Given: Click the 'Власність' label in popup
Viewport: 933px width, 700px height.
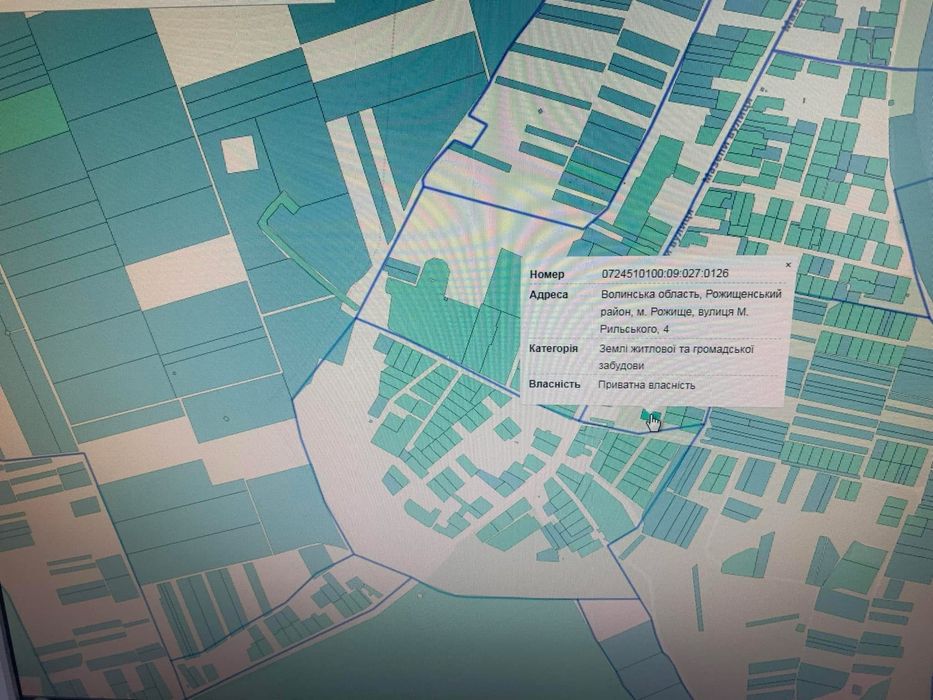Looking at the screenshot, I should click(x=554, y=384).
